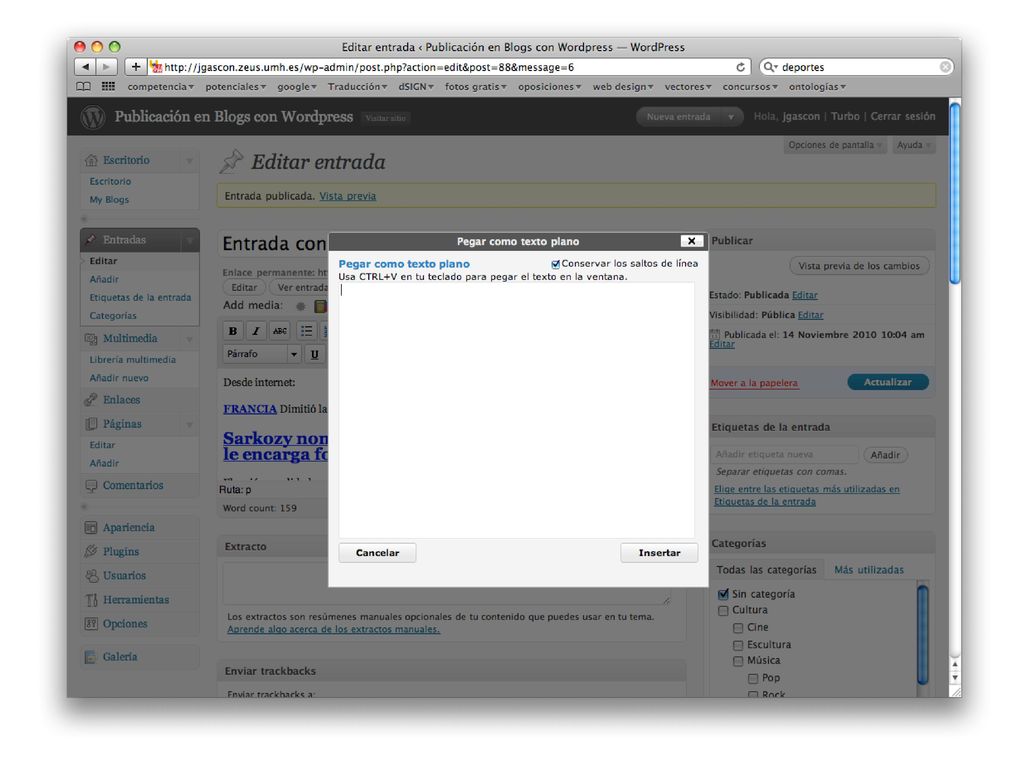The width and height of the screenshot is (1024, 768).
Task: Click the browser Forward arrow button
Action: point(106,67)
